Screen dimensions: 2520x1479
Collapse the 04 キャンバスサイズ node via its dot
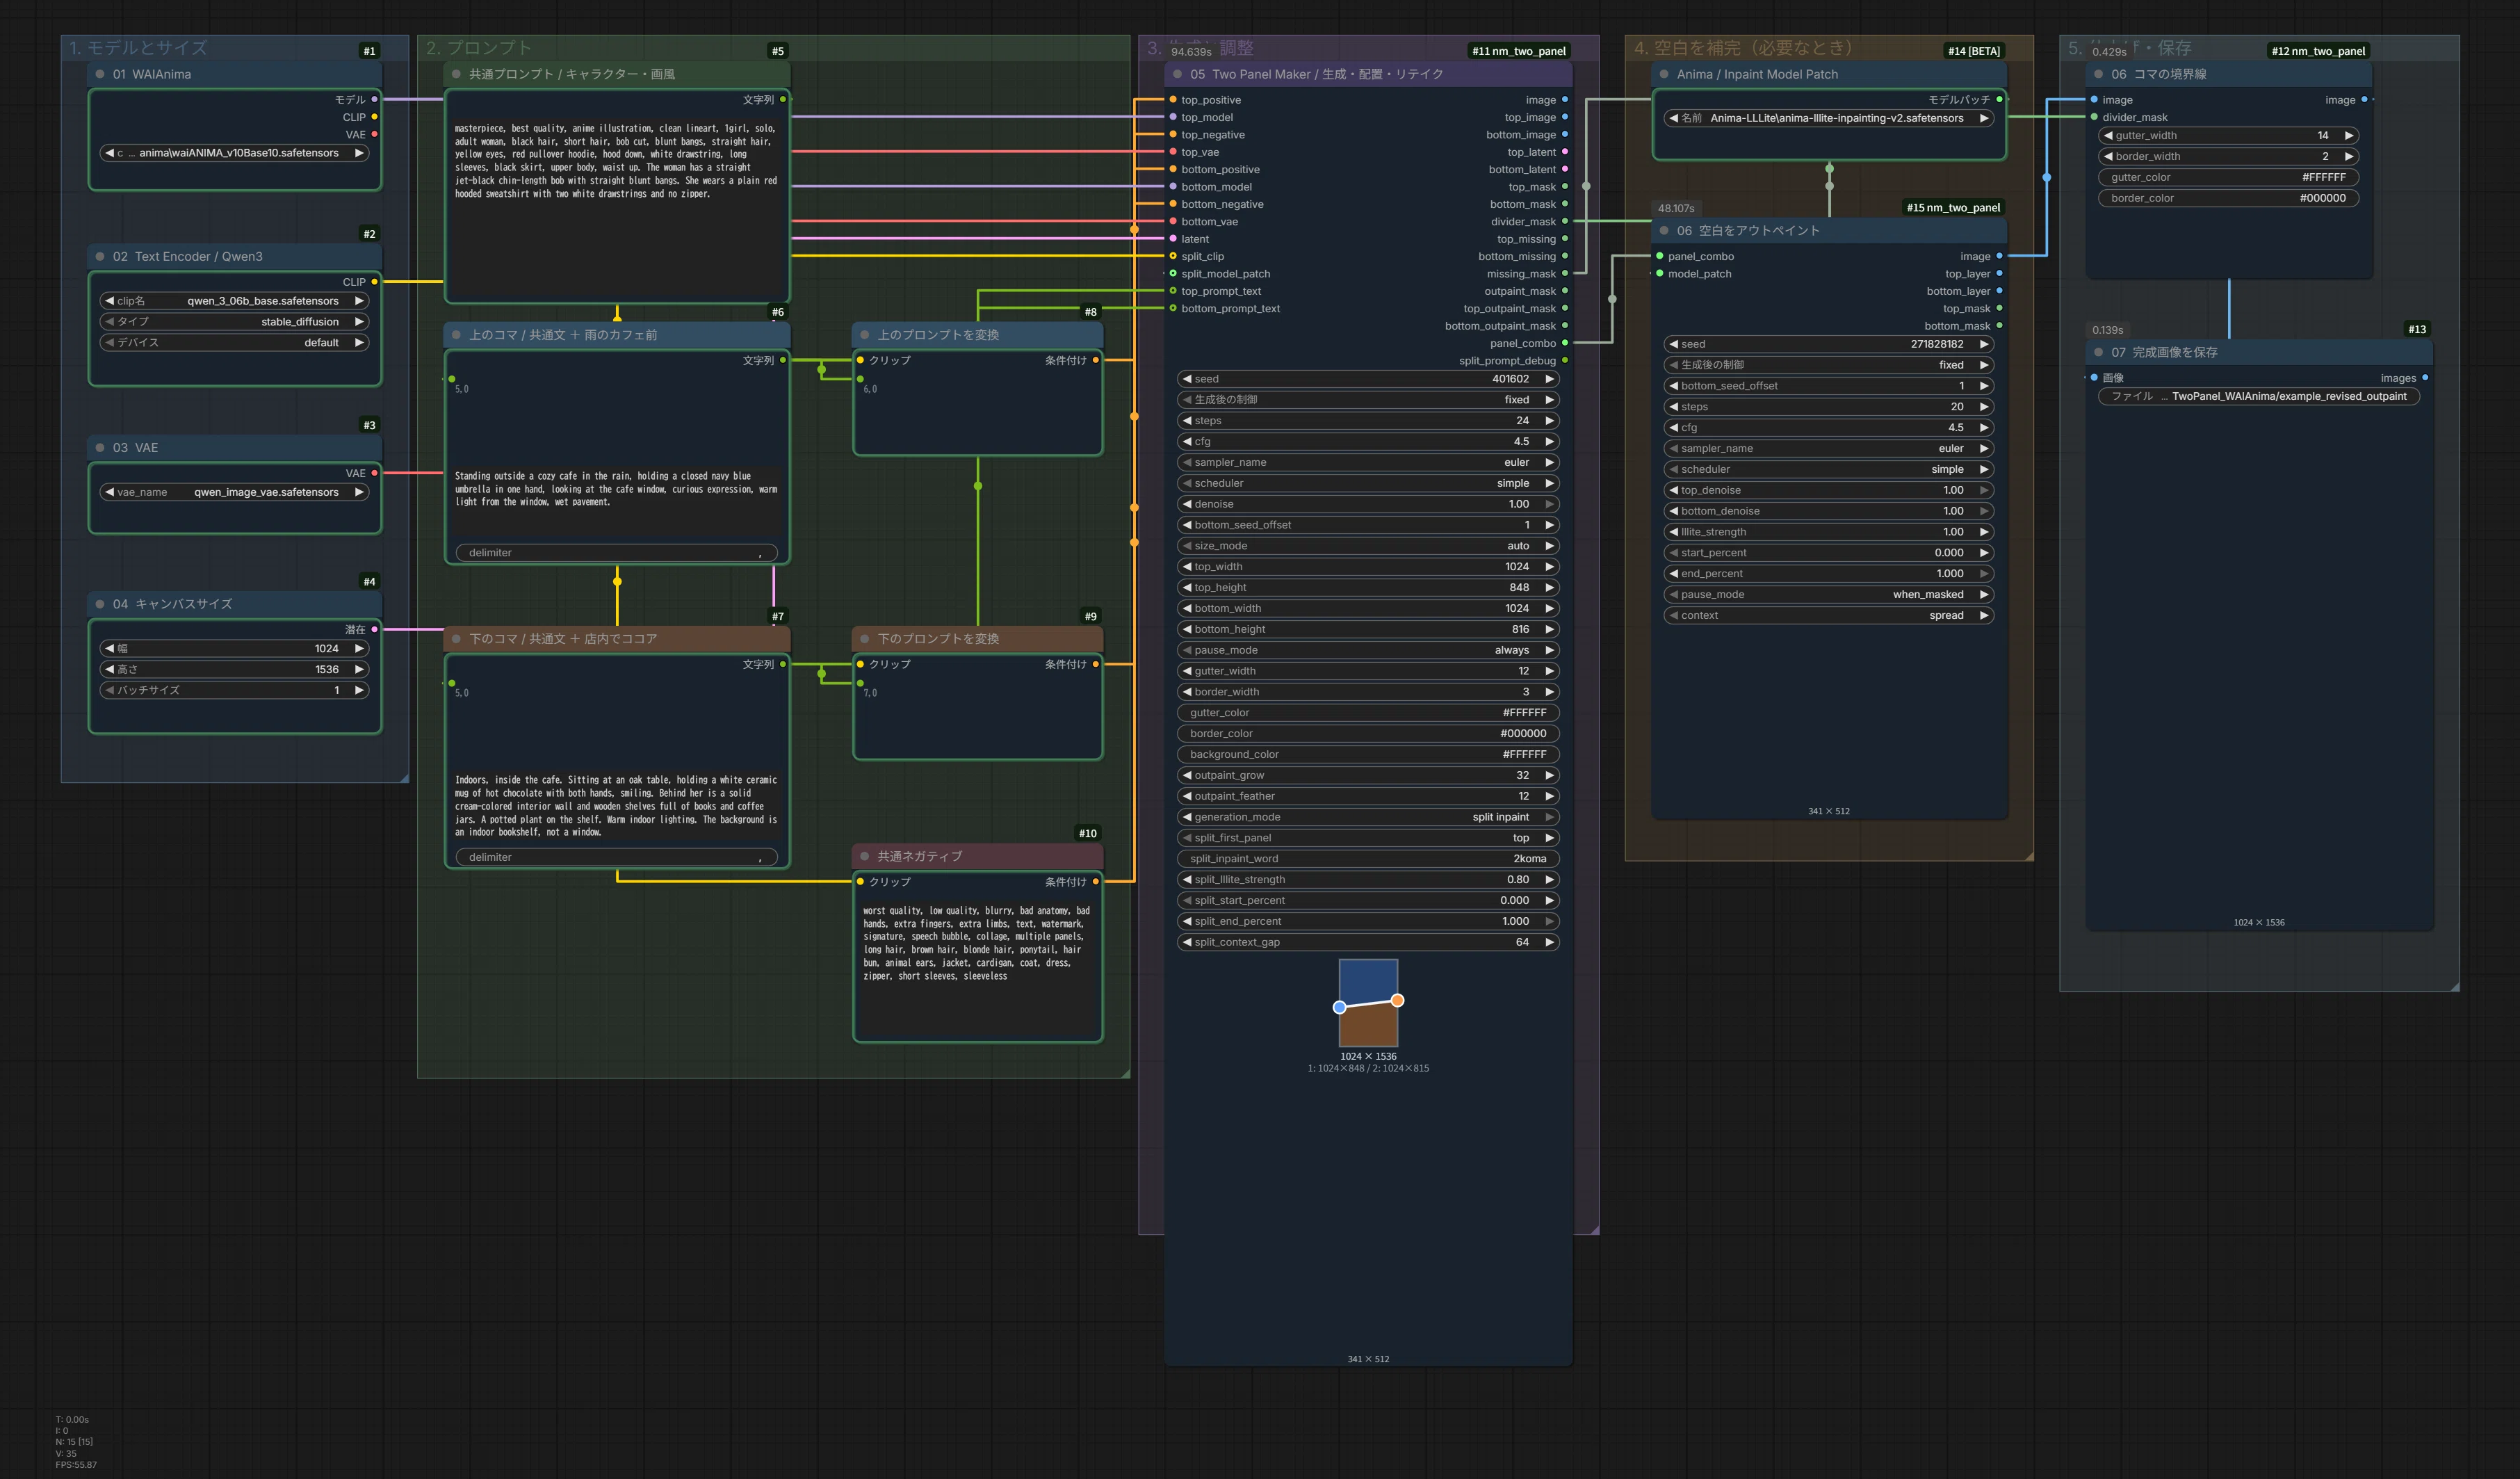pos(100,604)
